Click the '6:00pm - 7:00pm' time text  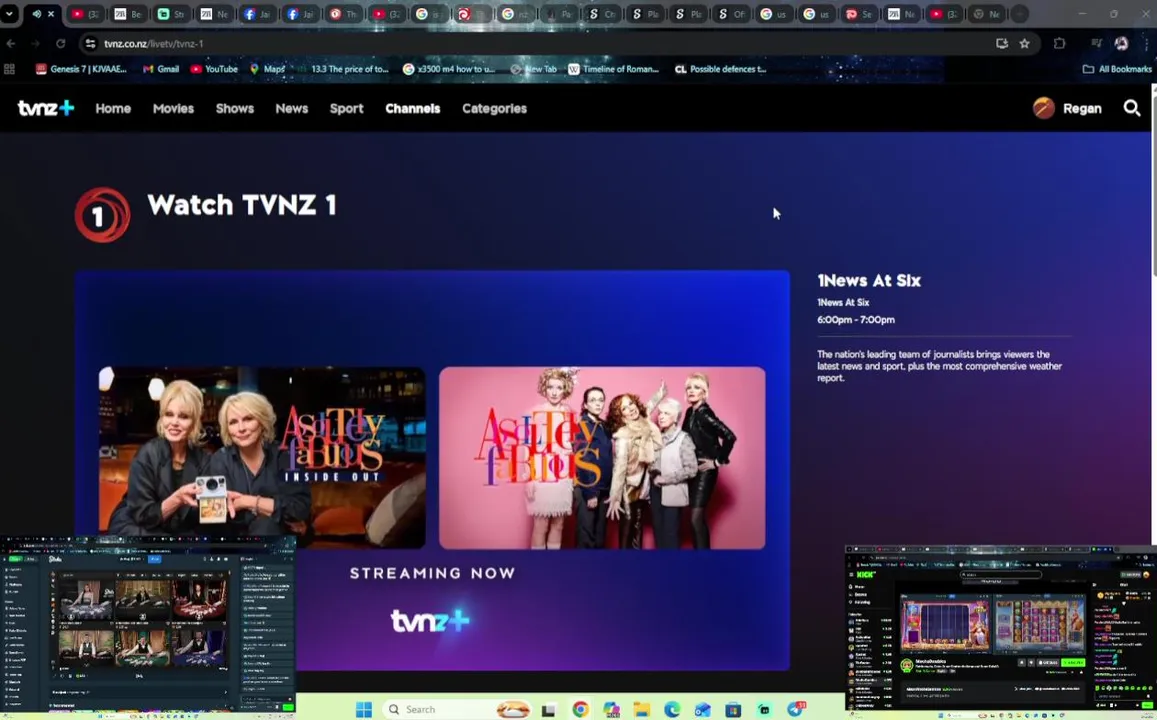click(x=856, y=319)
